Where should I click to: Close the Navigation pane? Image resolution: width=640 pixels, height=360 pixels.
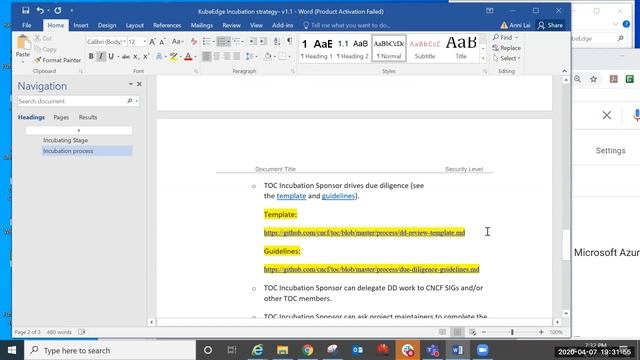click(139, 84)
